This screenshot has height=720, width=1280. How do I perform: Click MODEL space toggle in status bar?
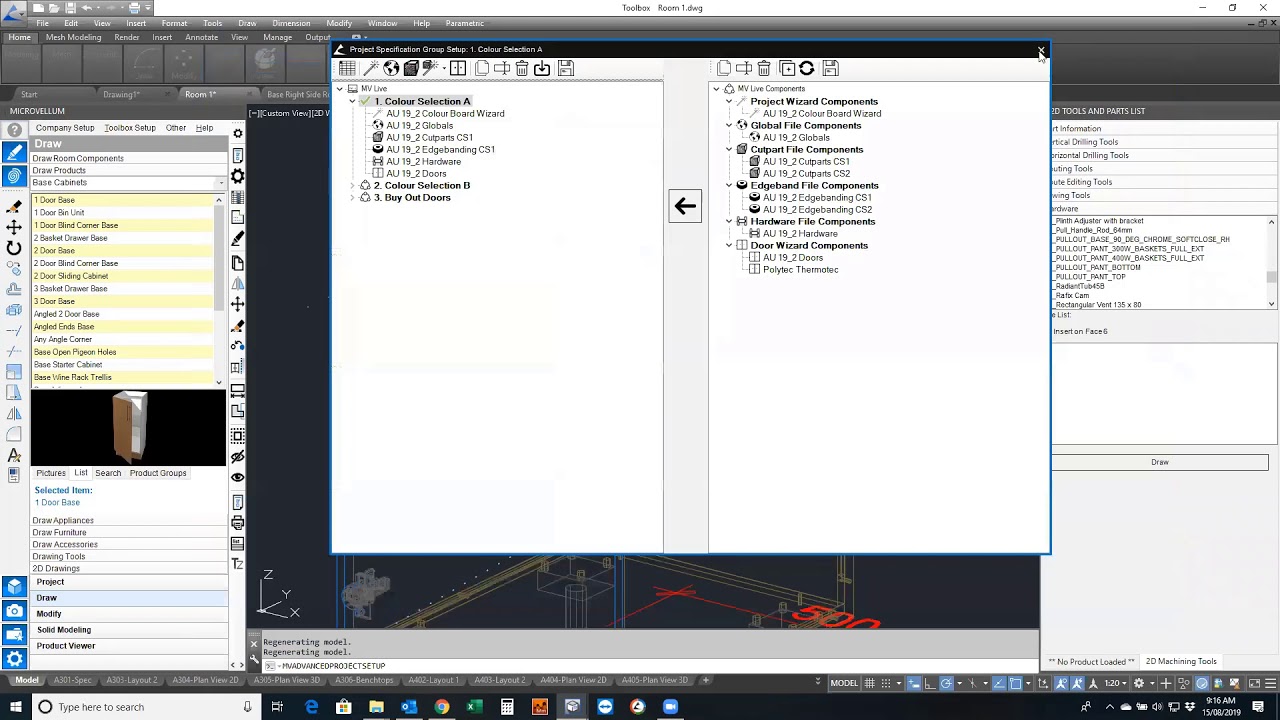(x=844, y=683)
